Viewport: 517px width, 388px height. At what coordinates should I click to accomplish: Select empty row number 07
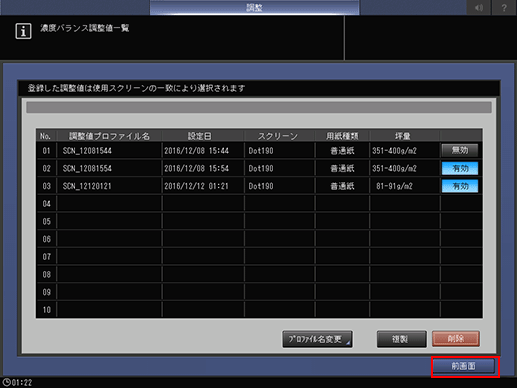(x=47, y=257)
